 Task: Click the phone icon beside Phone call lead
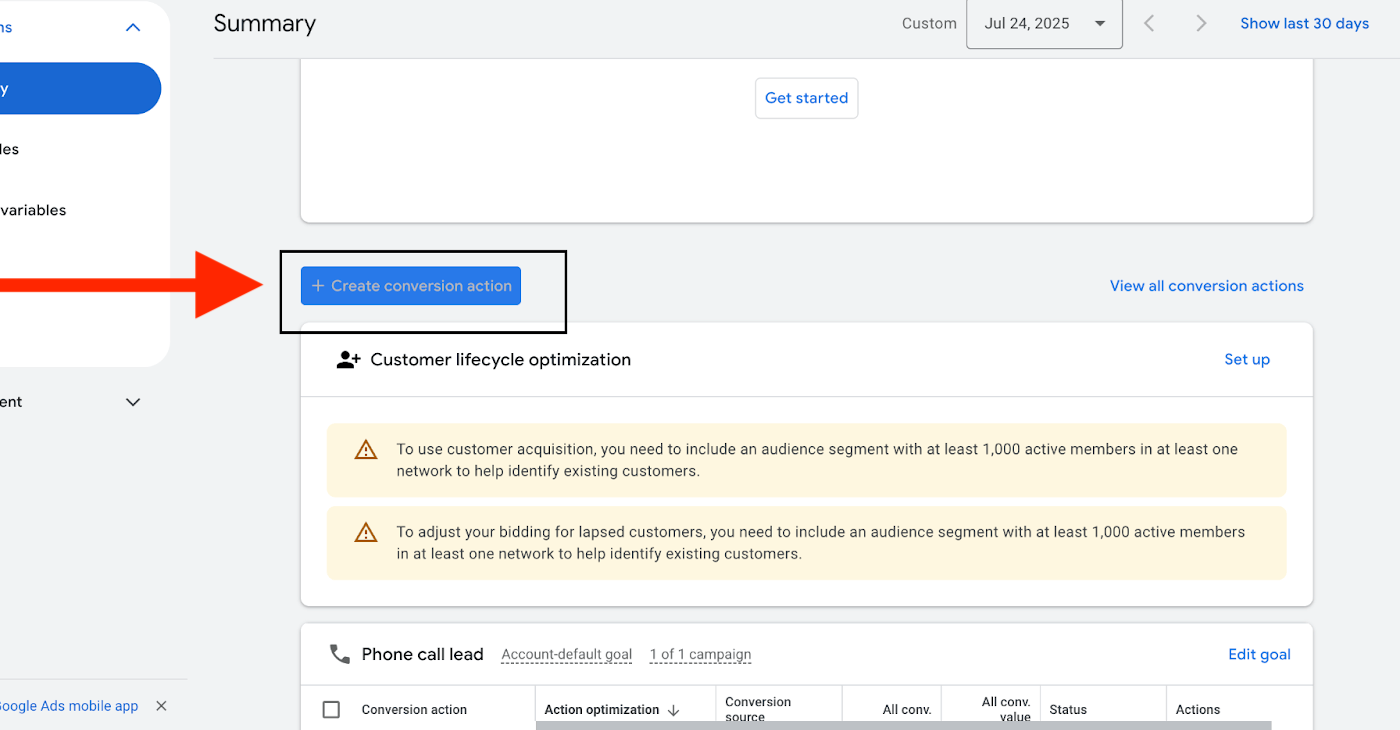pos(339,653)
